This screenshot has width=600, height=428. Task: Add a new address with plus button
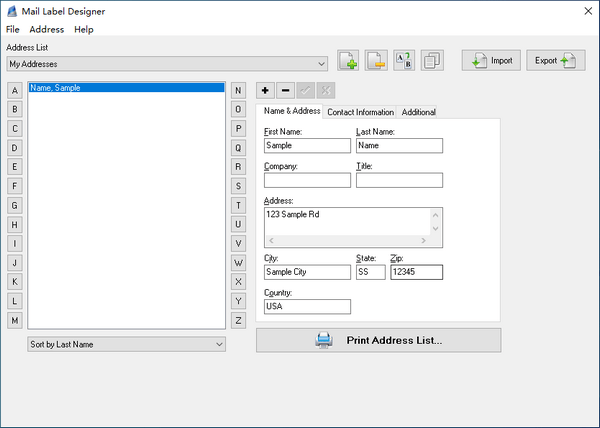pos(265,90)
